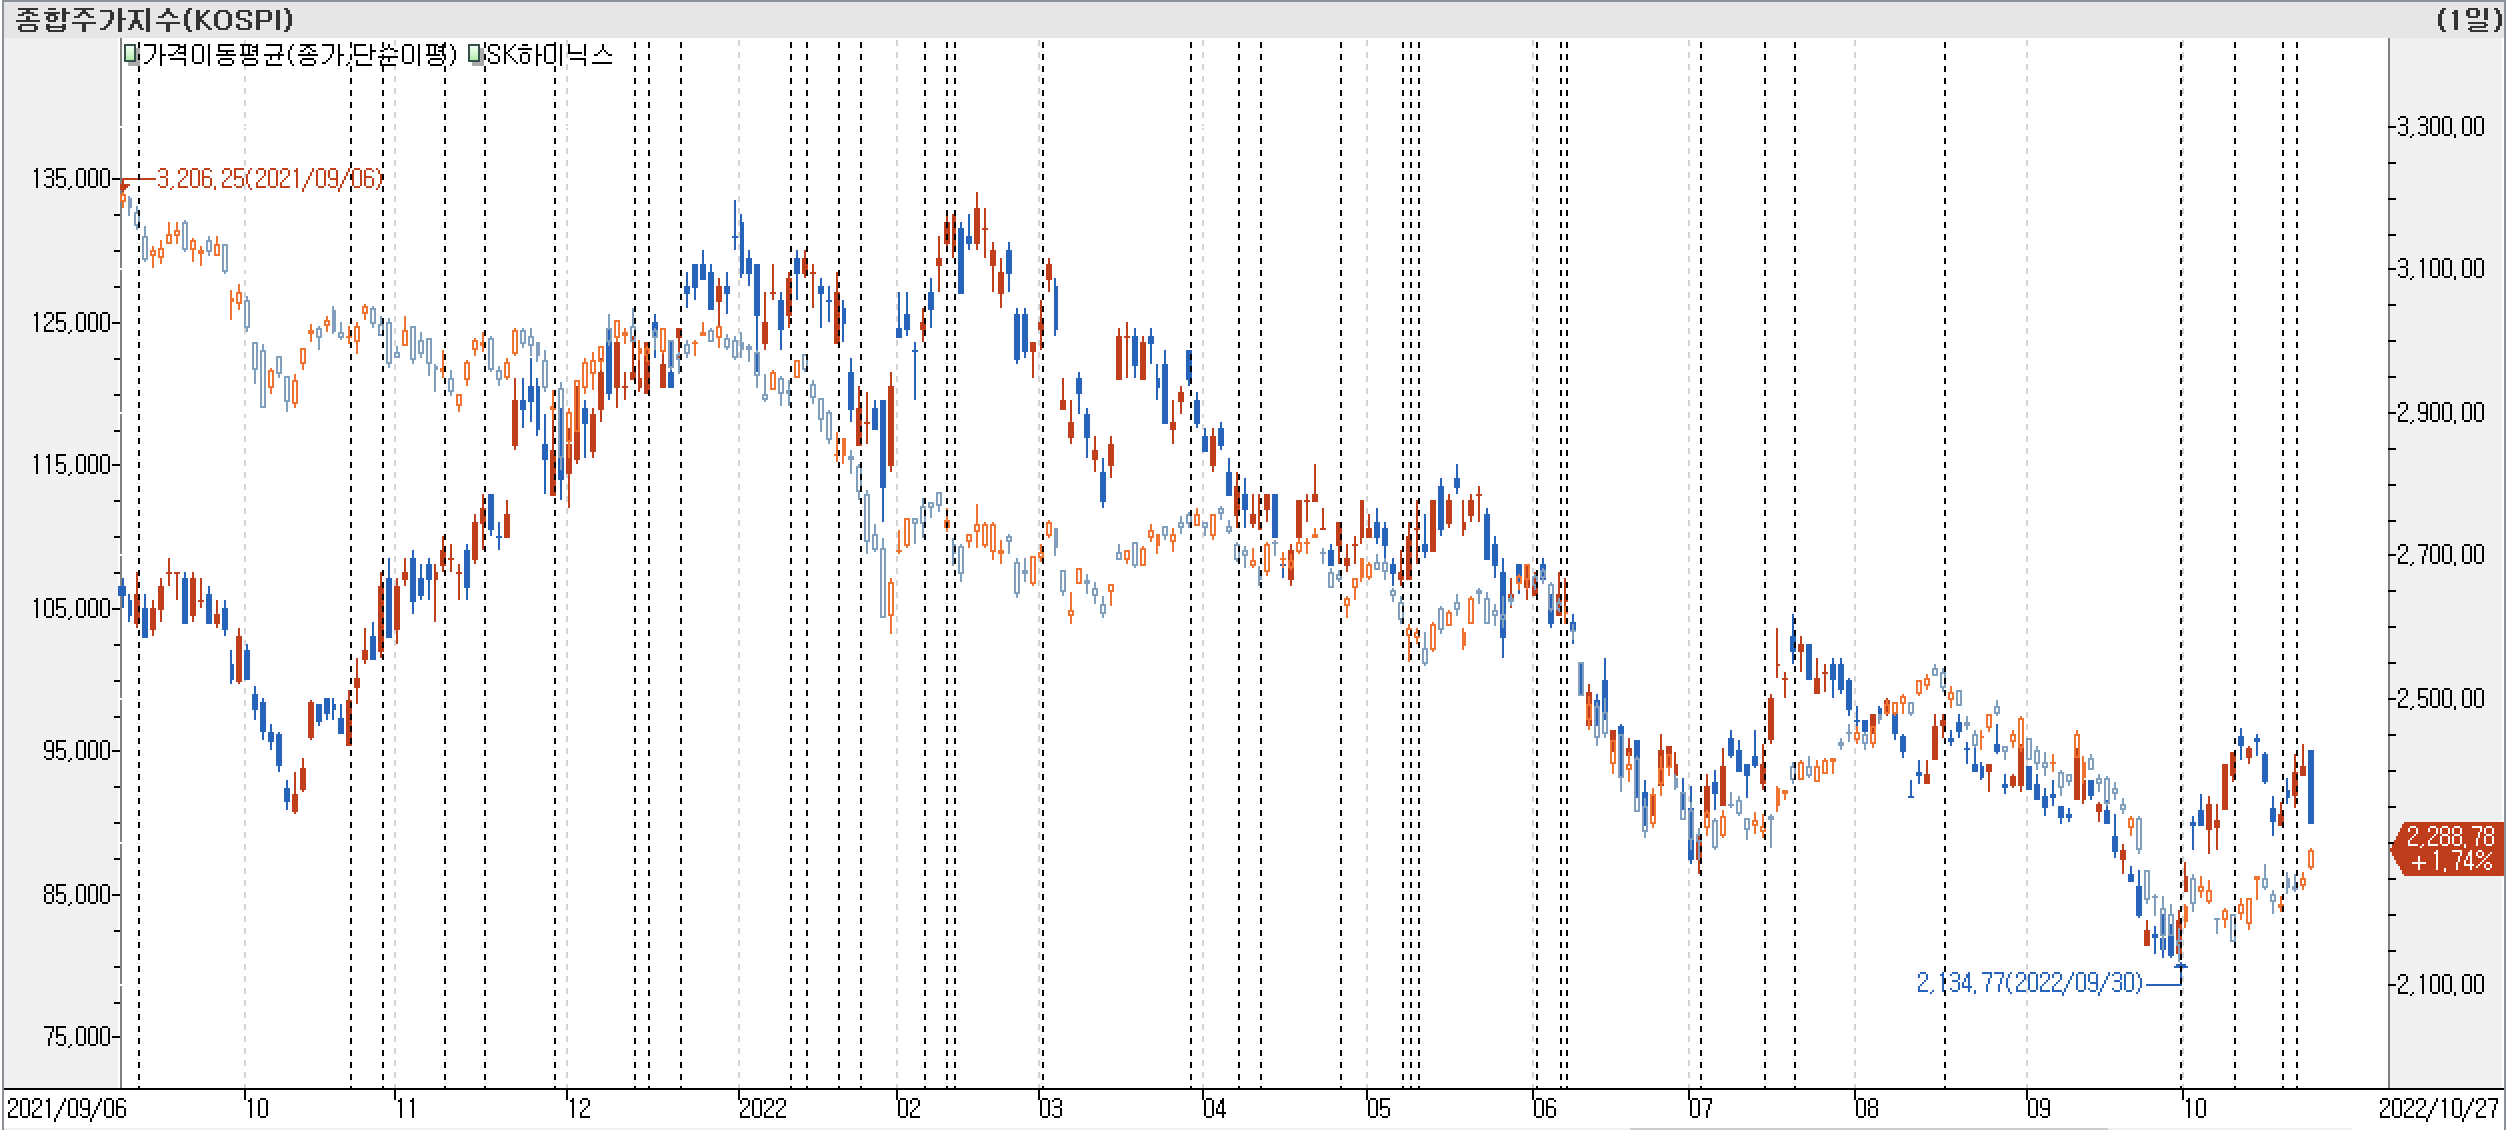Click the 2021/09/06 start date label
This screenshot has width=2506, height=1130.
click(66, 1109)
